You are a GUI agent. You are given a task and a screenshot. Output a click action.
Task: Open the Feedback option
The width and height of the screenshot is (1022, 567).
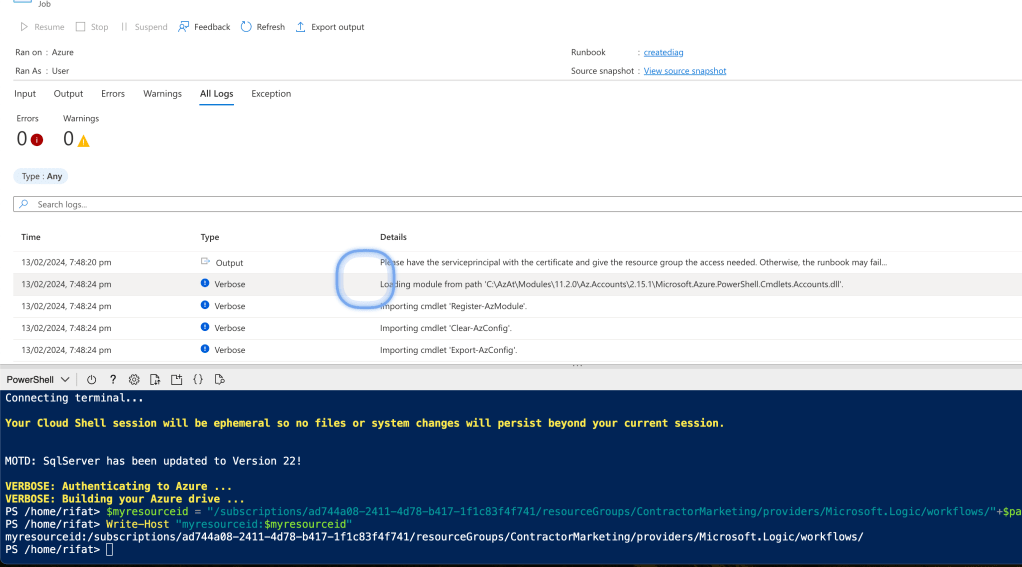tap(204, 27)
